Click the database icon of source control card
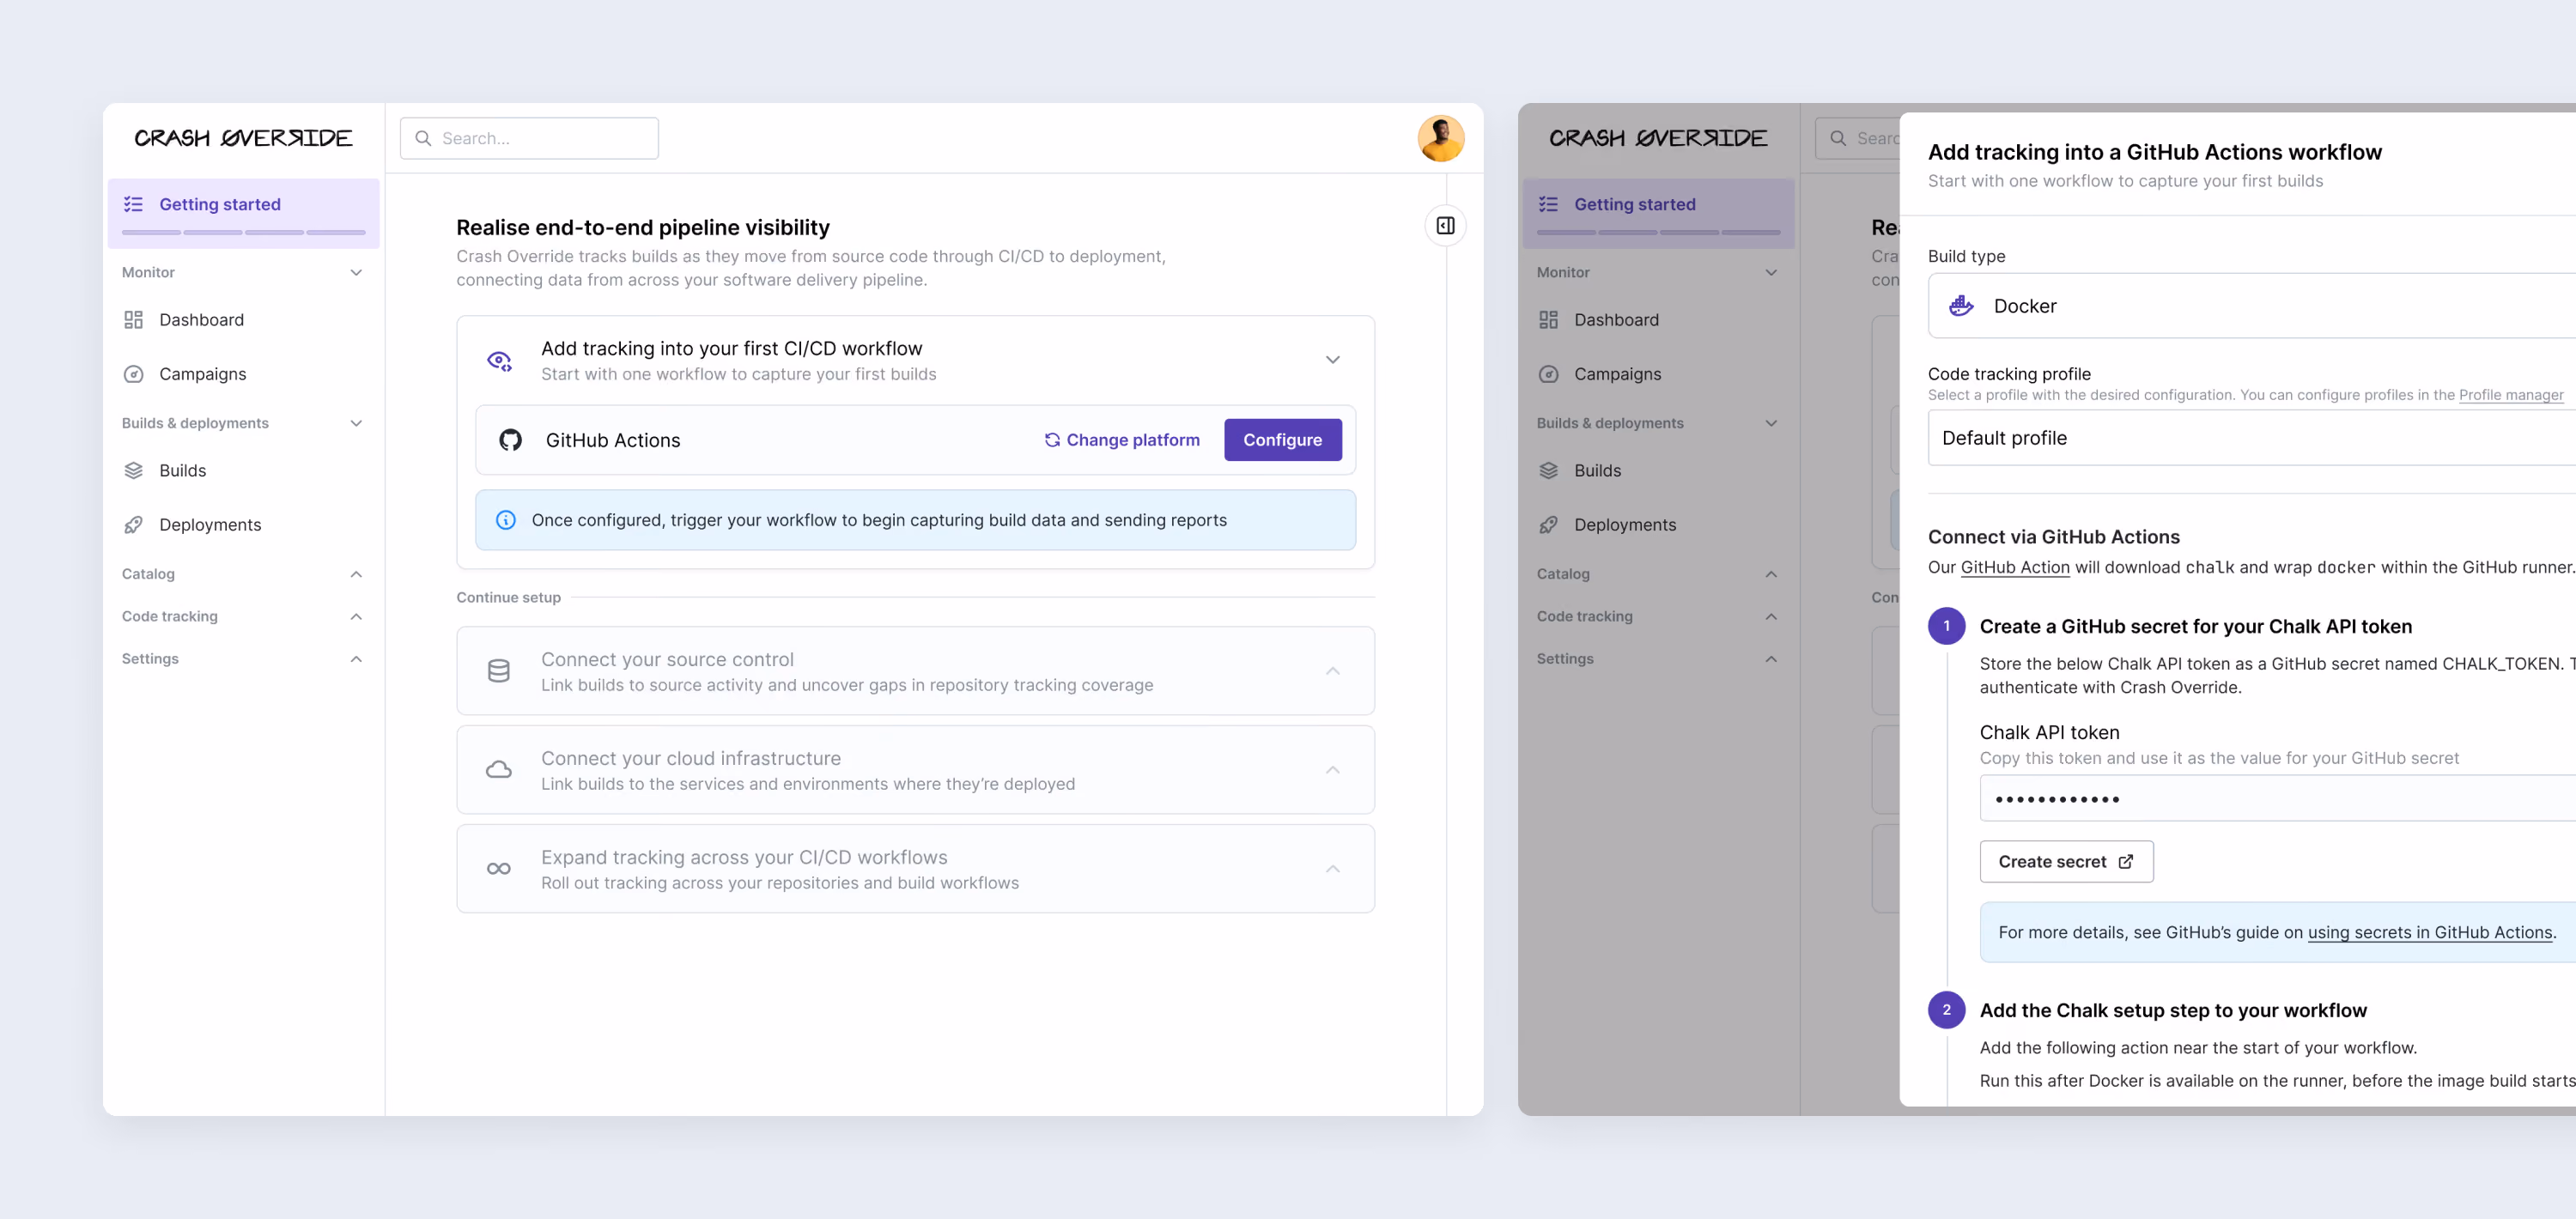2576x1219 pixels. tap(498, 671)
